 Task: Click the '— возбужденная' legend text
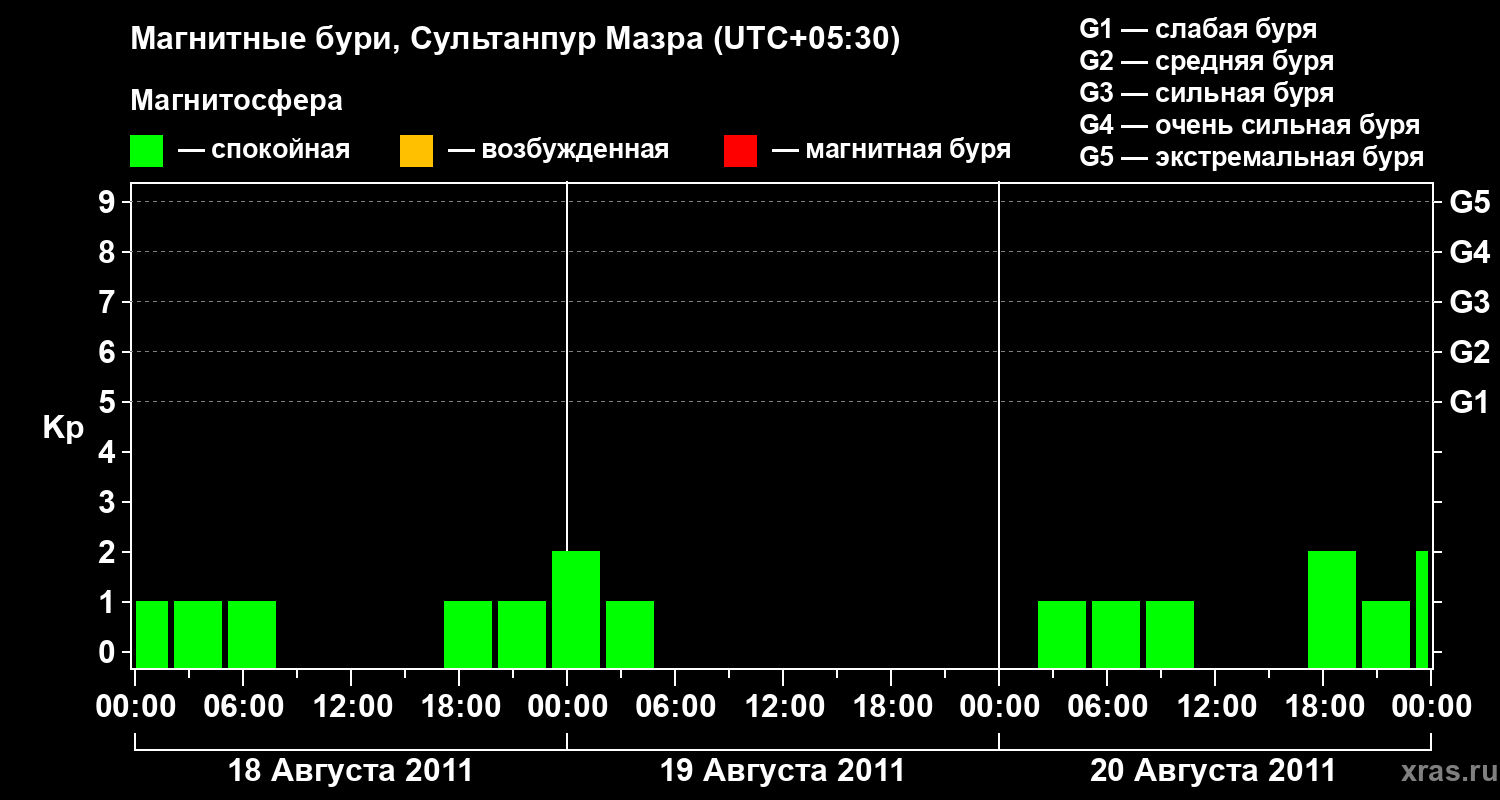pos(558,151)
